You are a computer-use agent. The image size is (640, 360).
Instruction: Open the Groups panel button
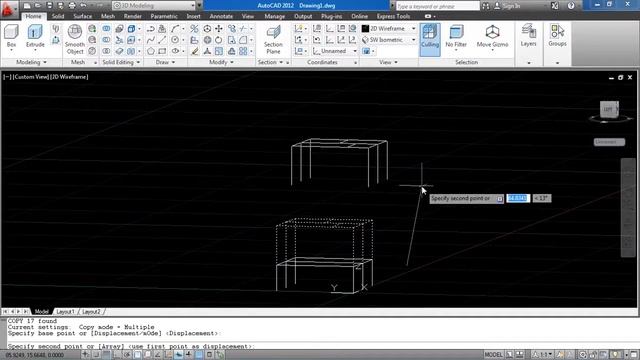557,35
